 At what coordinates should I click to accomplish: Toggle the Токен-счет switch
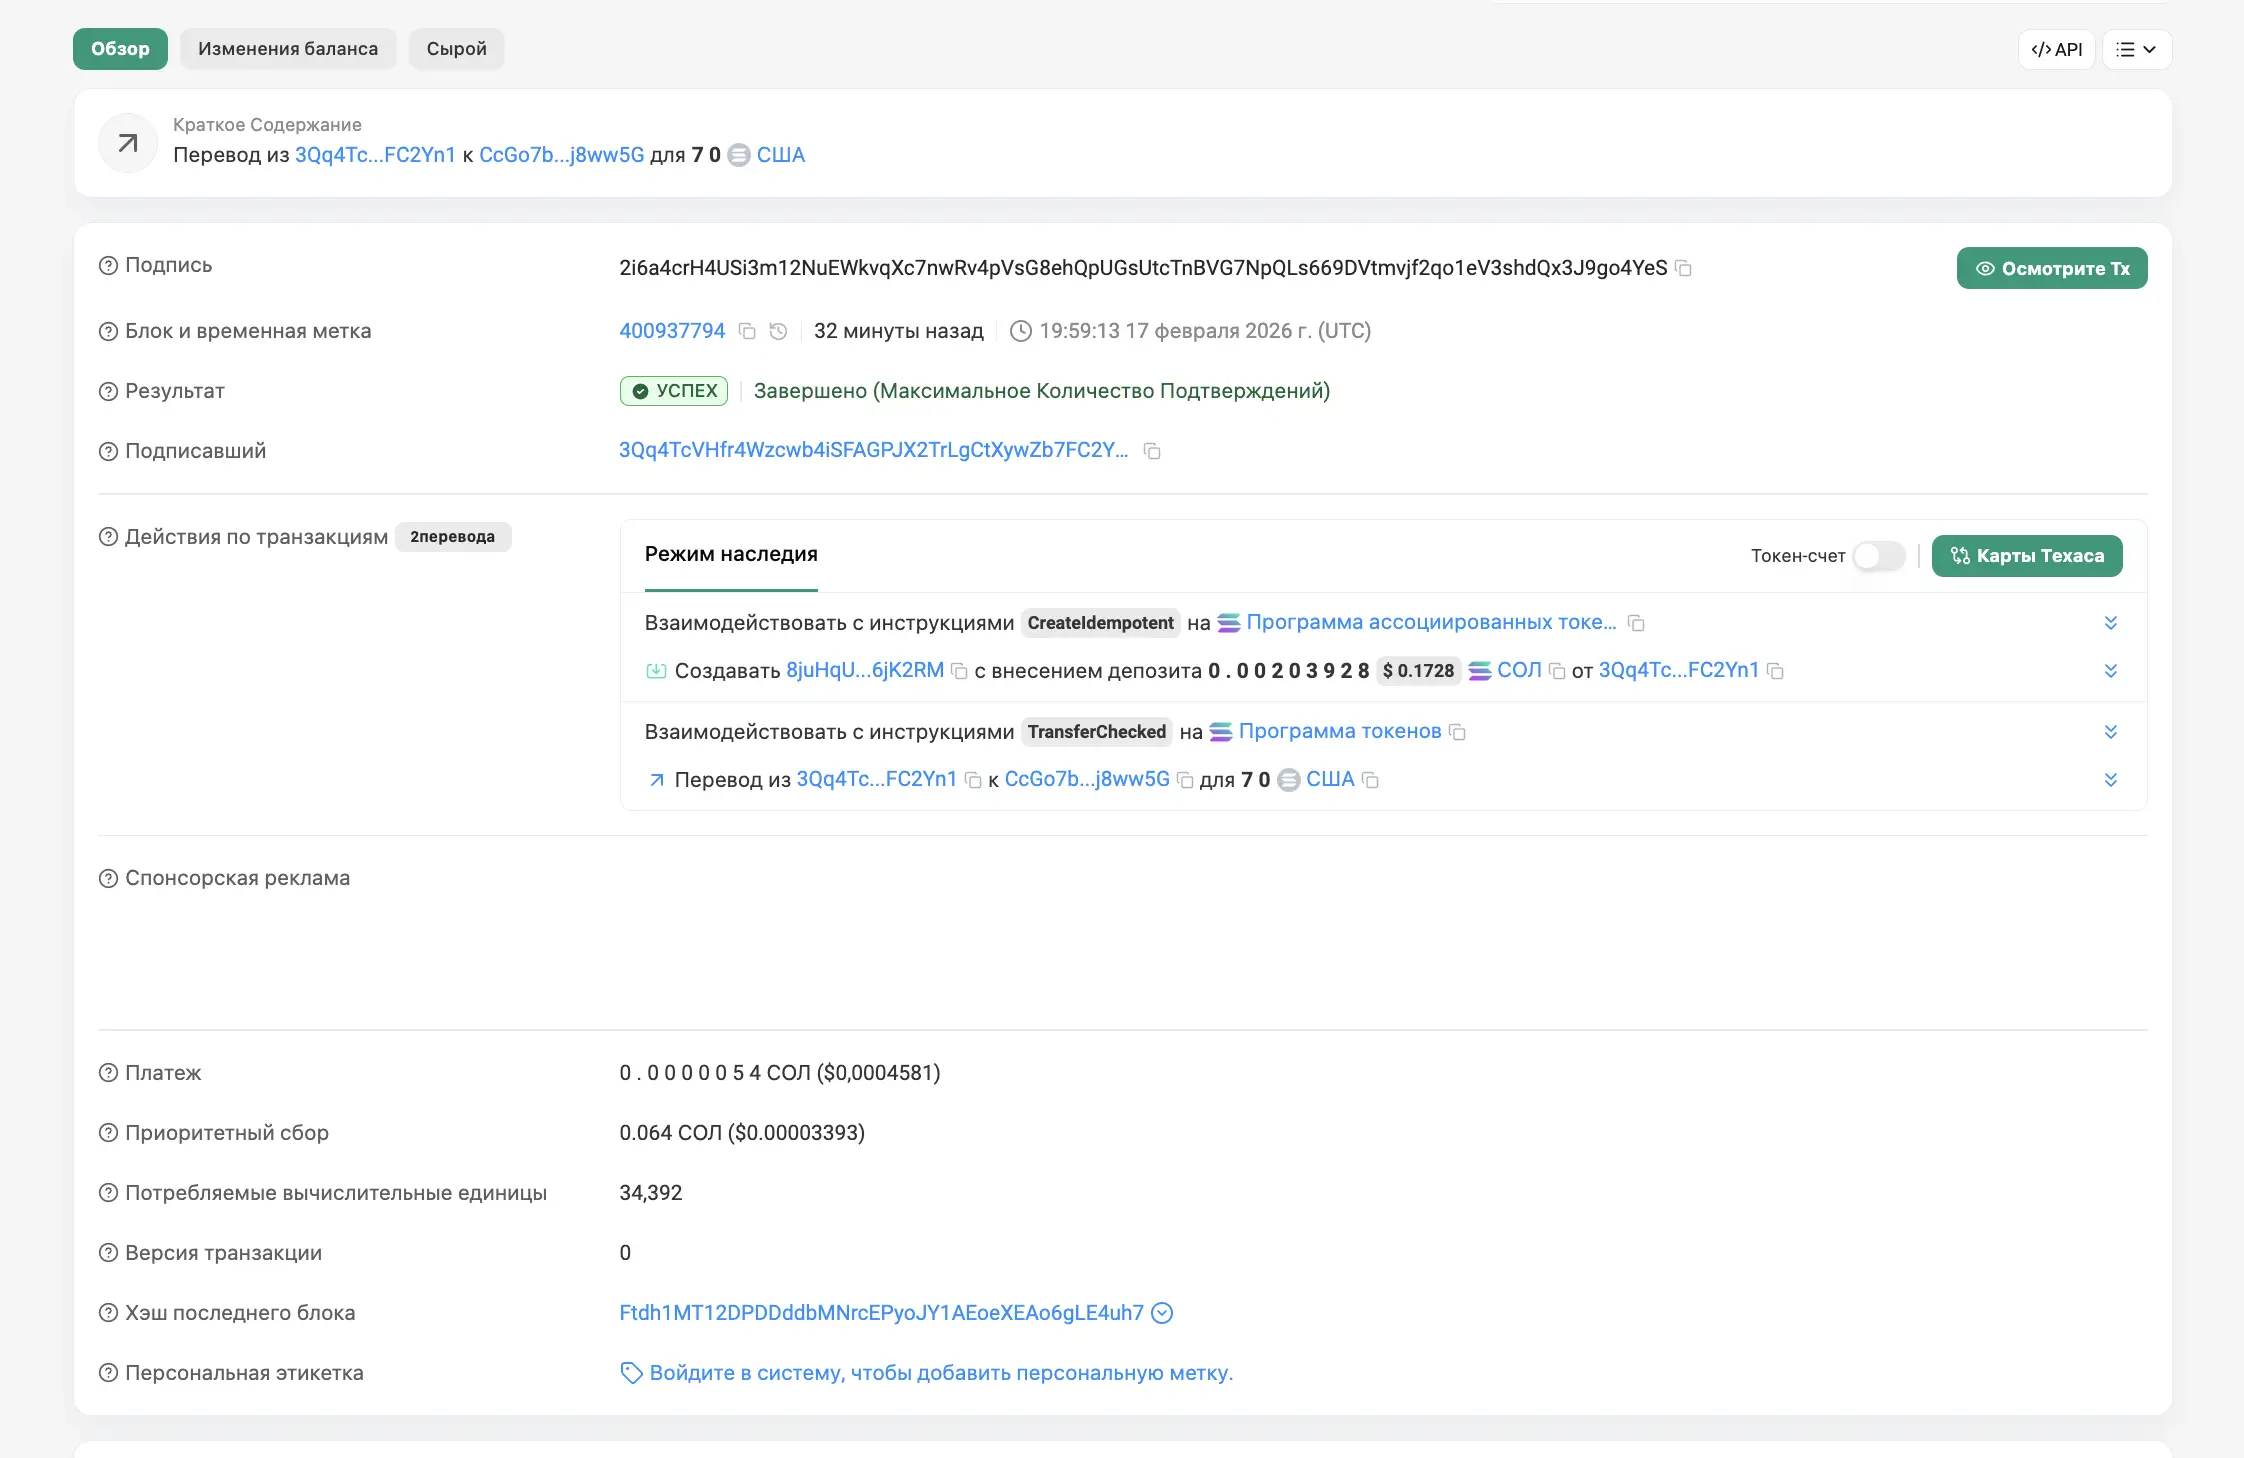[1878, 556]
